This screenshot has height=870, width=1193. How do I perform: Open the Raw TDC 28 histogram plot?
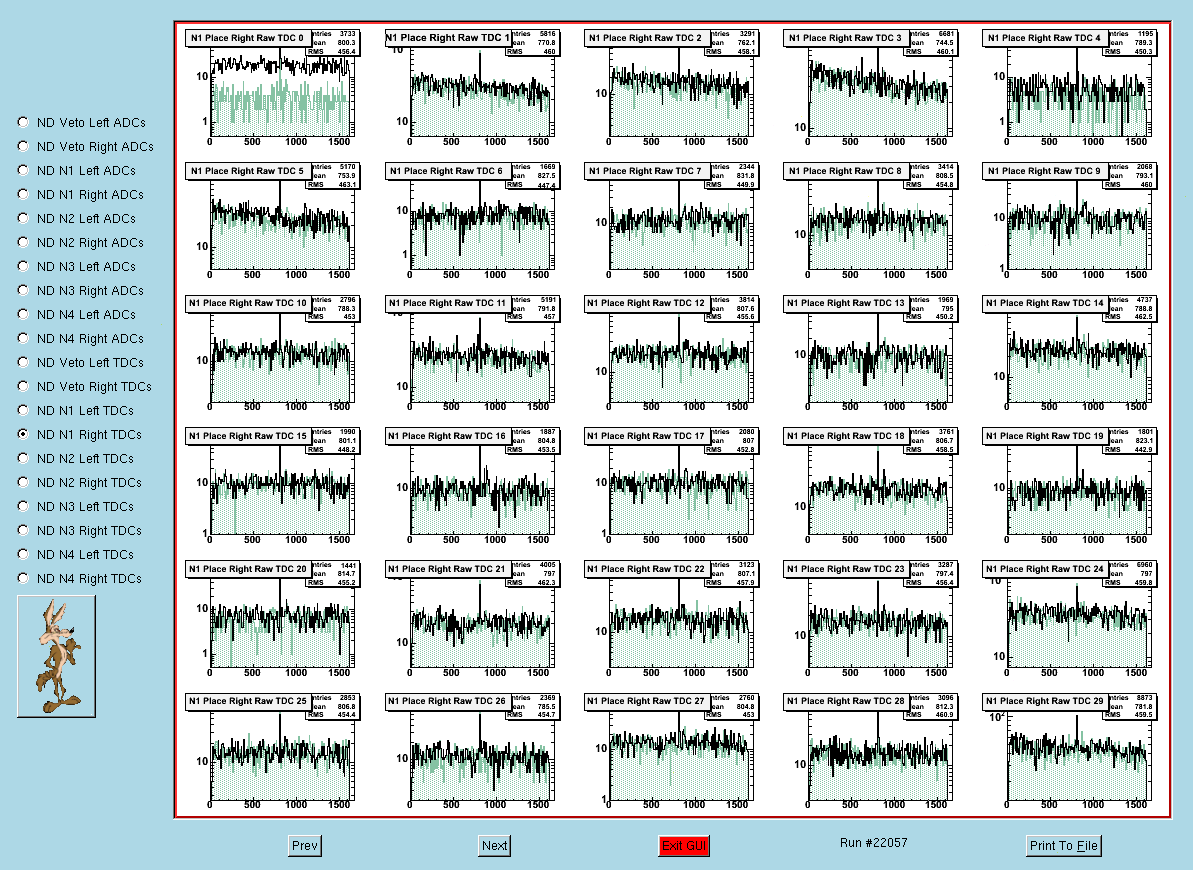pyautogui.click(x=869, y=750)
